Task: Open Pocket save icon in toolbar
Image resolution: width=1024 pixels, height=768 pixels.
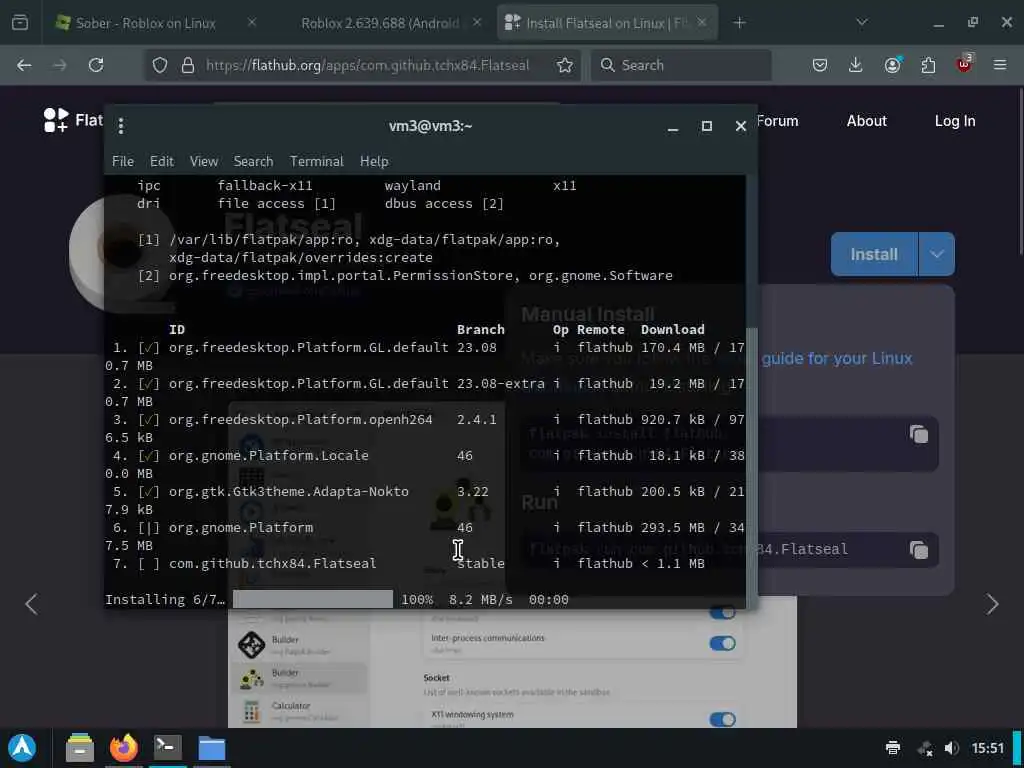Action: point(820,65)
